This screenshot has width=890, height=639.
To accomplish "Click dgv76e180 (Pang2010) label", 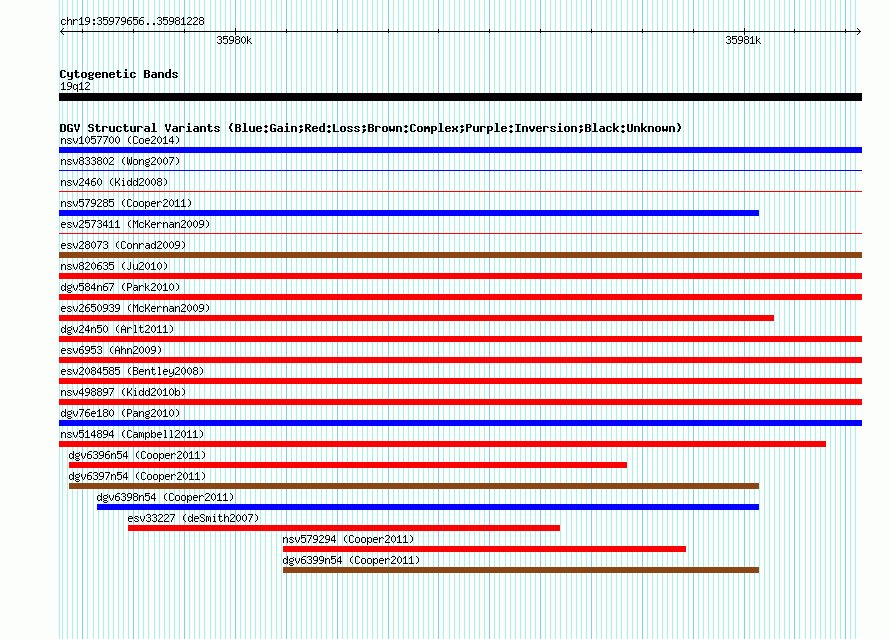I will [120, 413].
